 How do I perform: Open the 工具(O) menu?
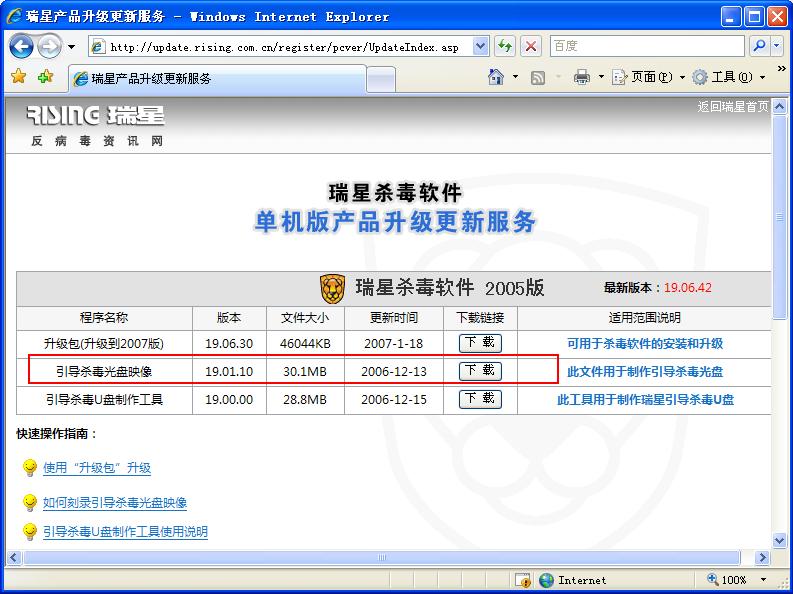tap(728, 77)
